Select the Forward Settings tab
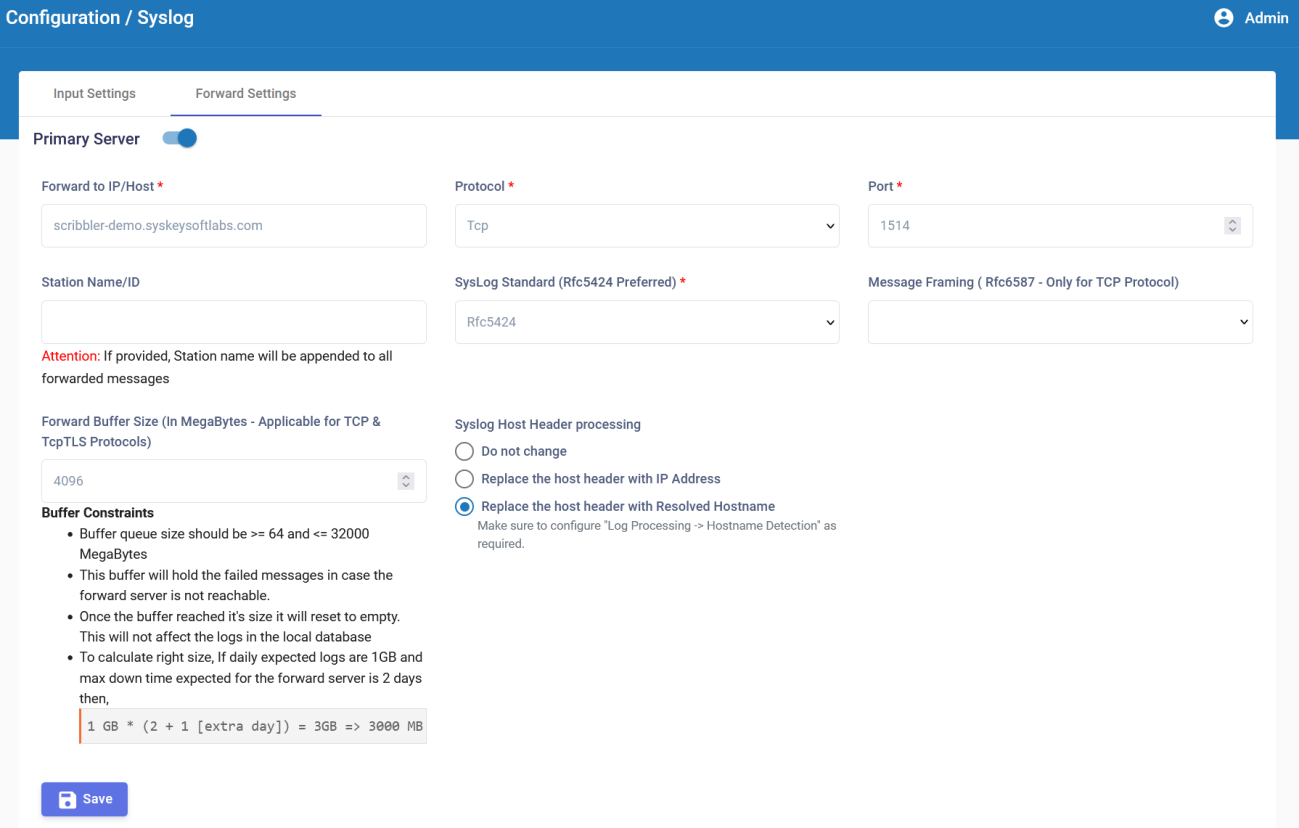1299x828 pixels. tap(245, 94)
